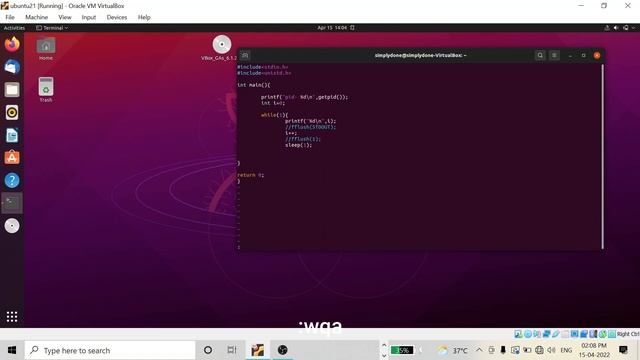Click the Type here to search box
This screenshot has width=640, height=360.
point(110,350)
